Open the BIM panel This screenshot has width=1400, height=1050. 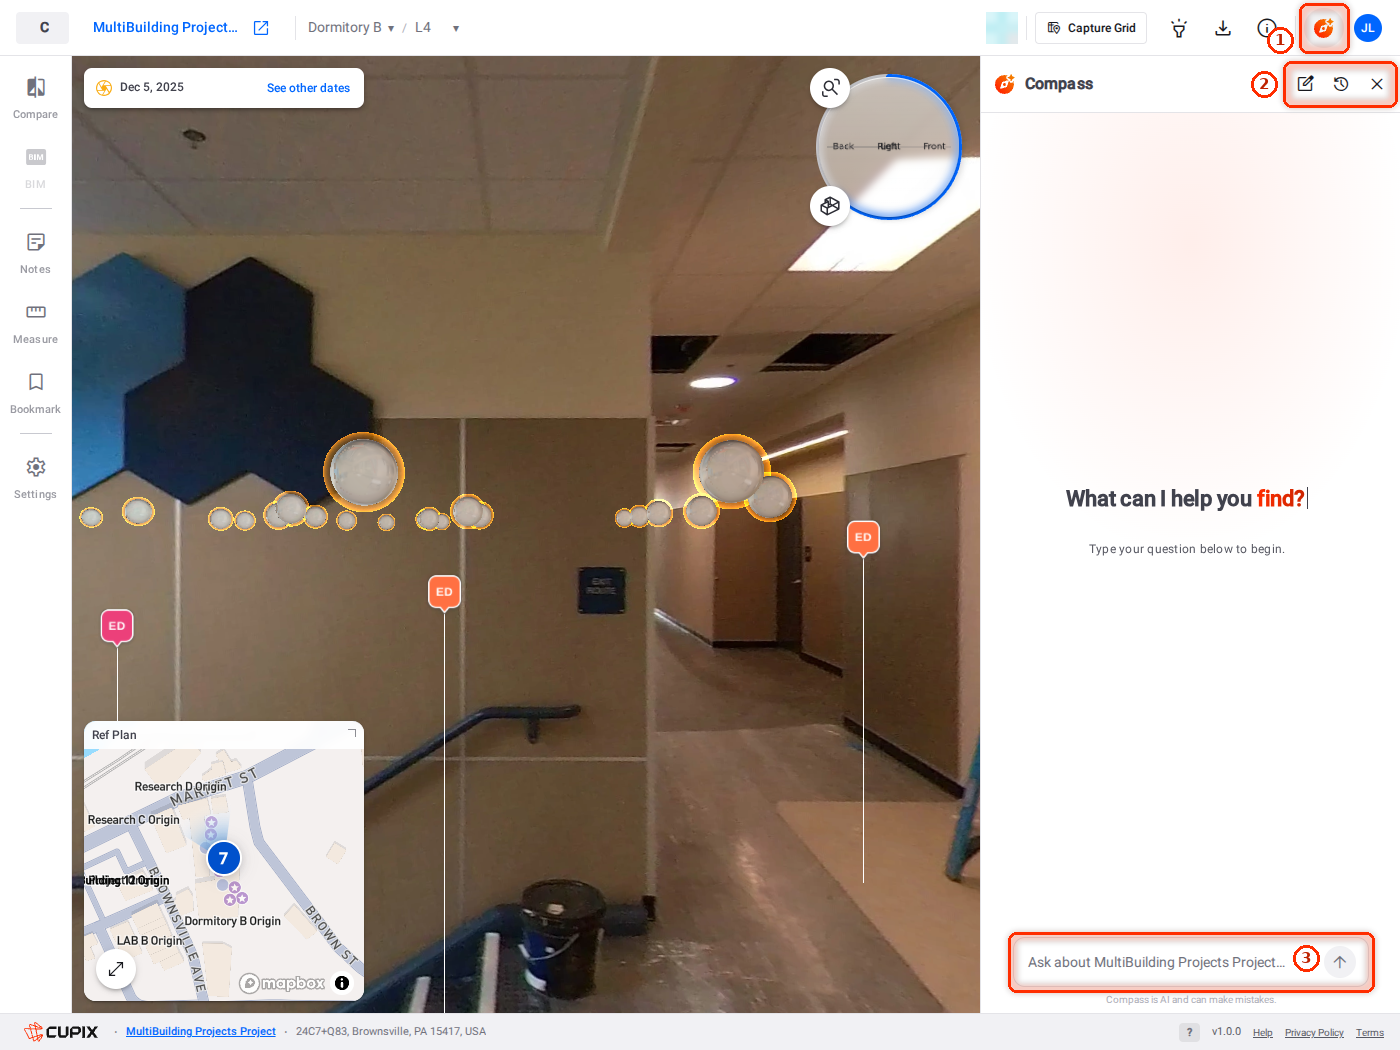tap(35, 168)
